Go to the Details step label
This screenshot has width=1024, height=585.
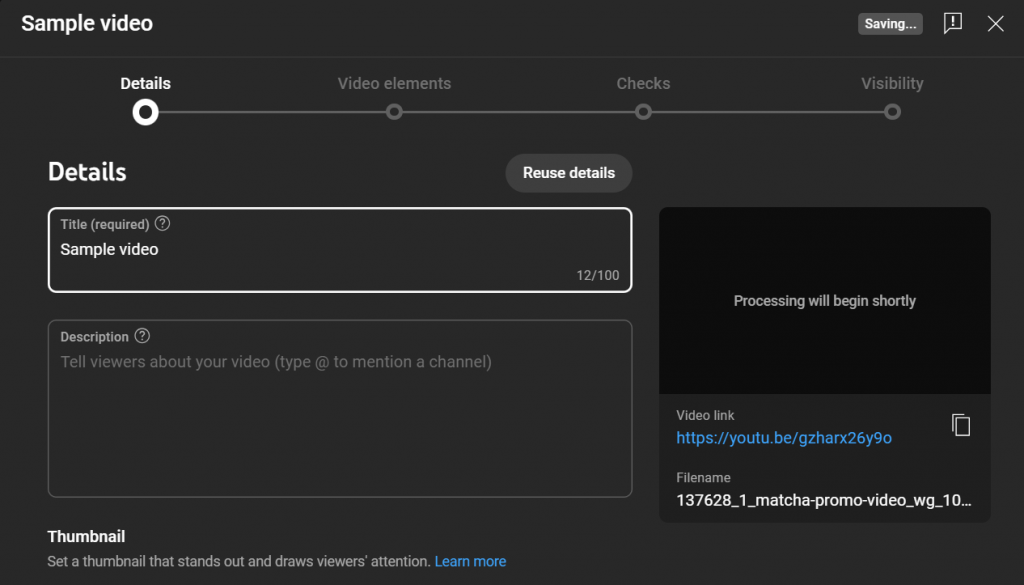tap(145, 84)
